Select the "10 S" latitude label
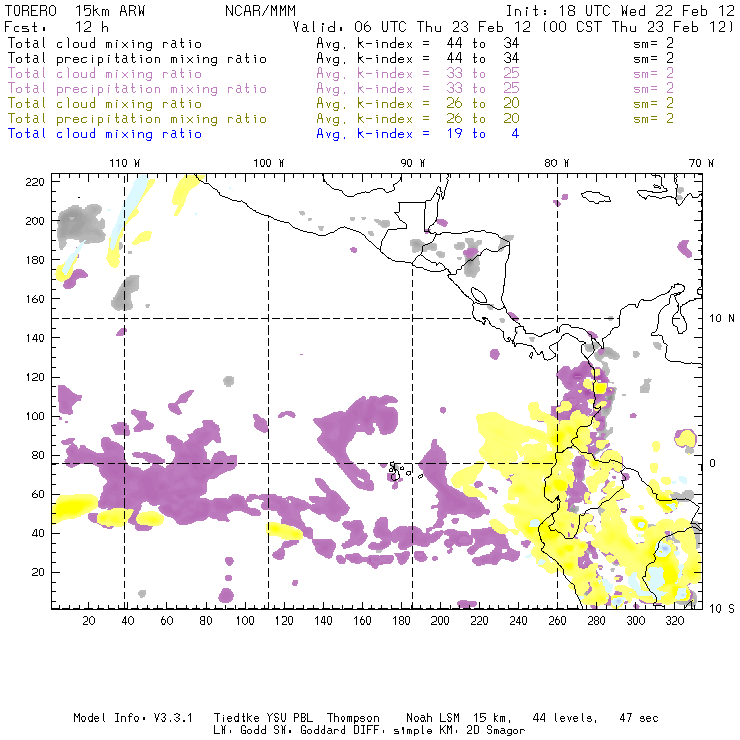The width and height of the screenshot is (740, 740). point(722,609)
